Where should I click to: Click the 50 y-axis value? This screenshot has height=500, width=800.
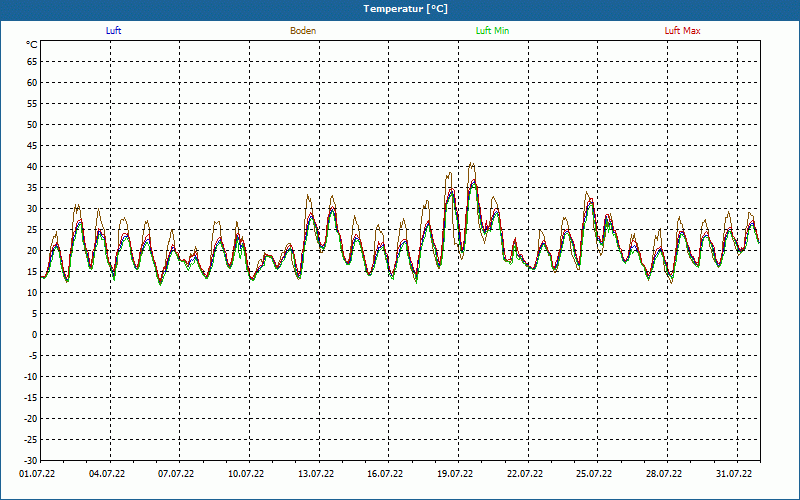pos(32,124)
